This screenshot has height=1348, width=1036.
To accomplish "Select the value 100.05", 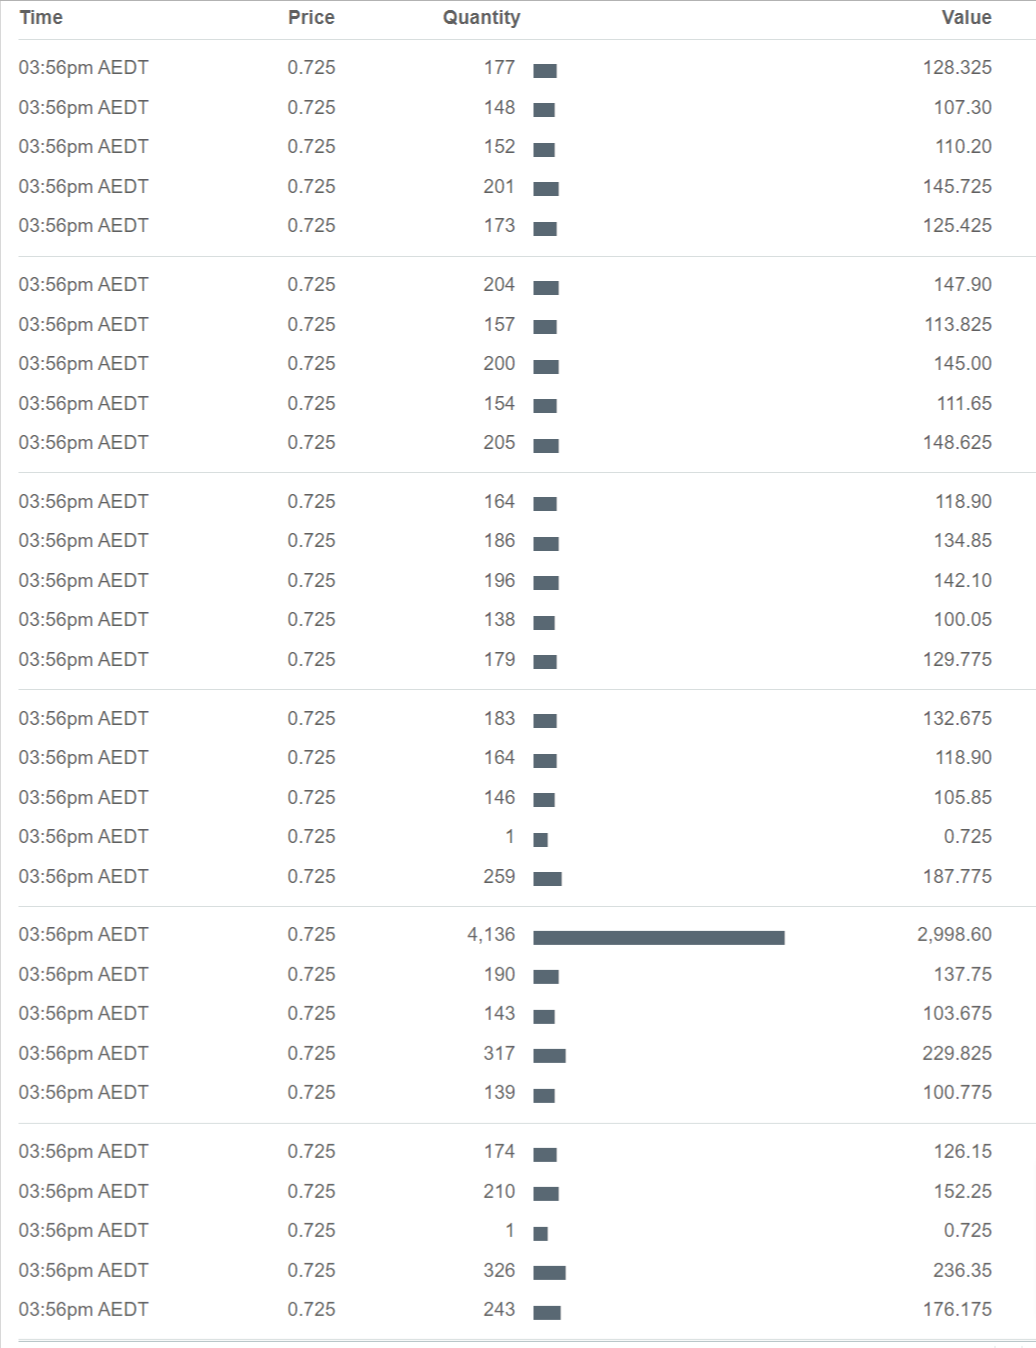I will (x=962, y=620).
